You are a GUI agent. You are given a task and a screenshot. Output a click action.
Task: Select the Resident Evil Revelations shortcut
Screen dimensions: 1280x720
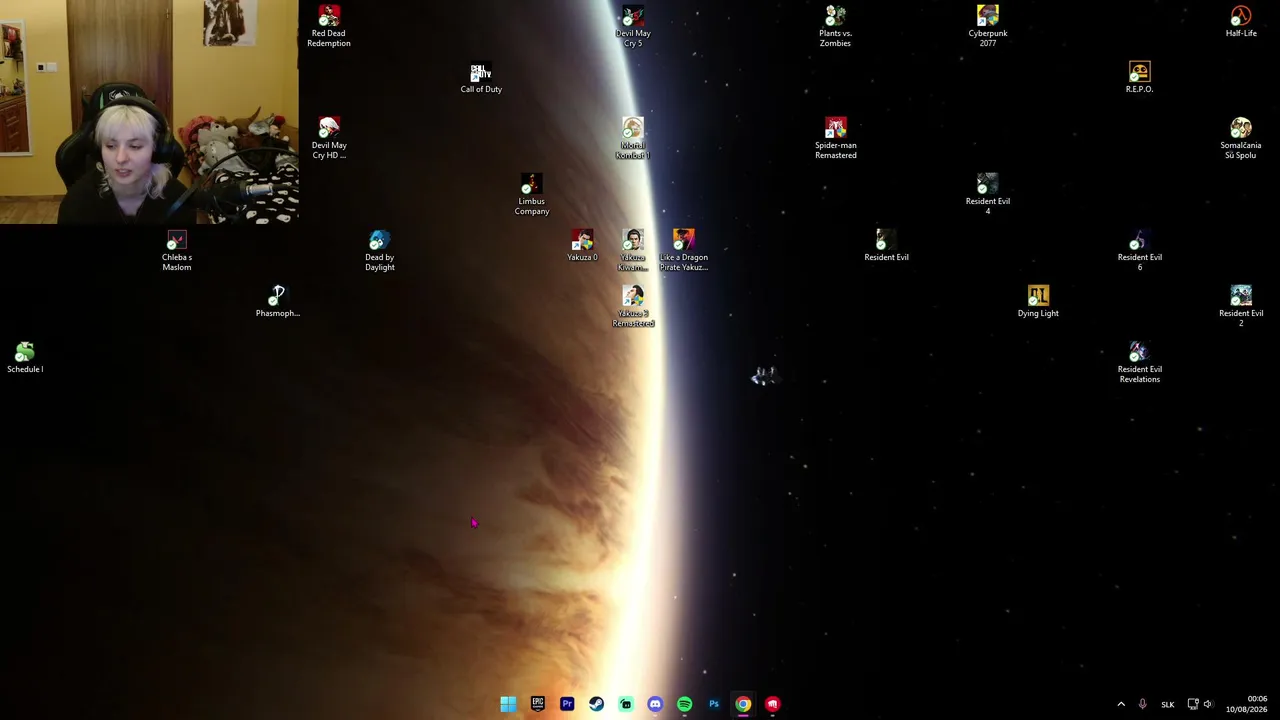(x=1140, y=362)
